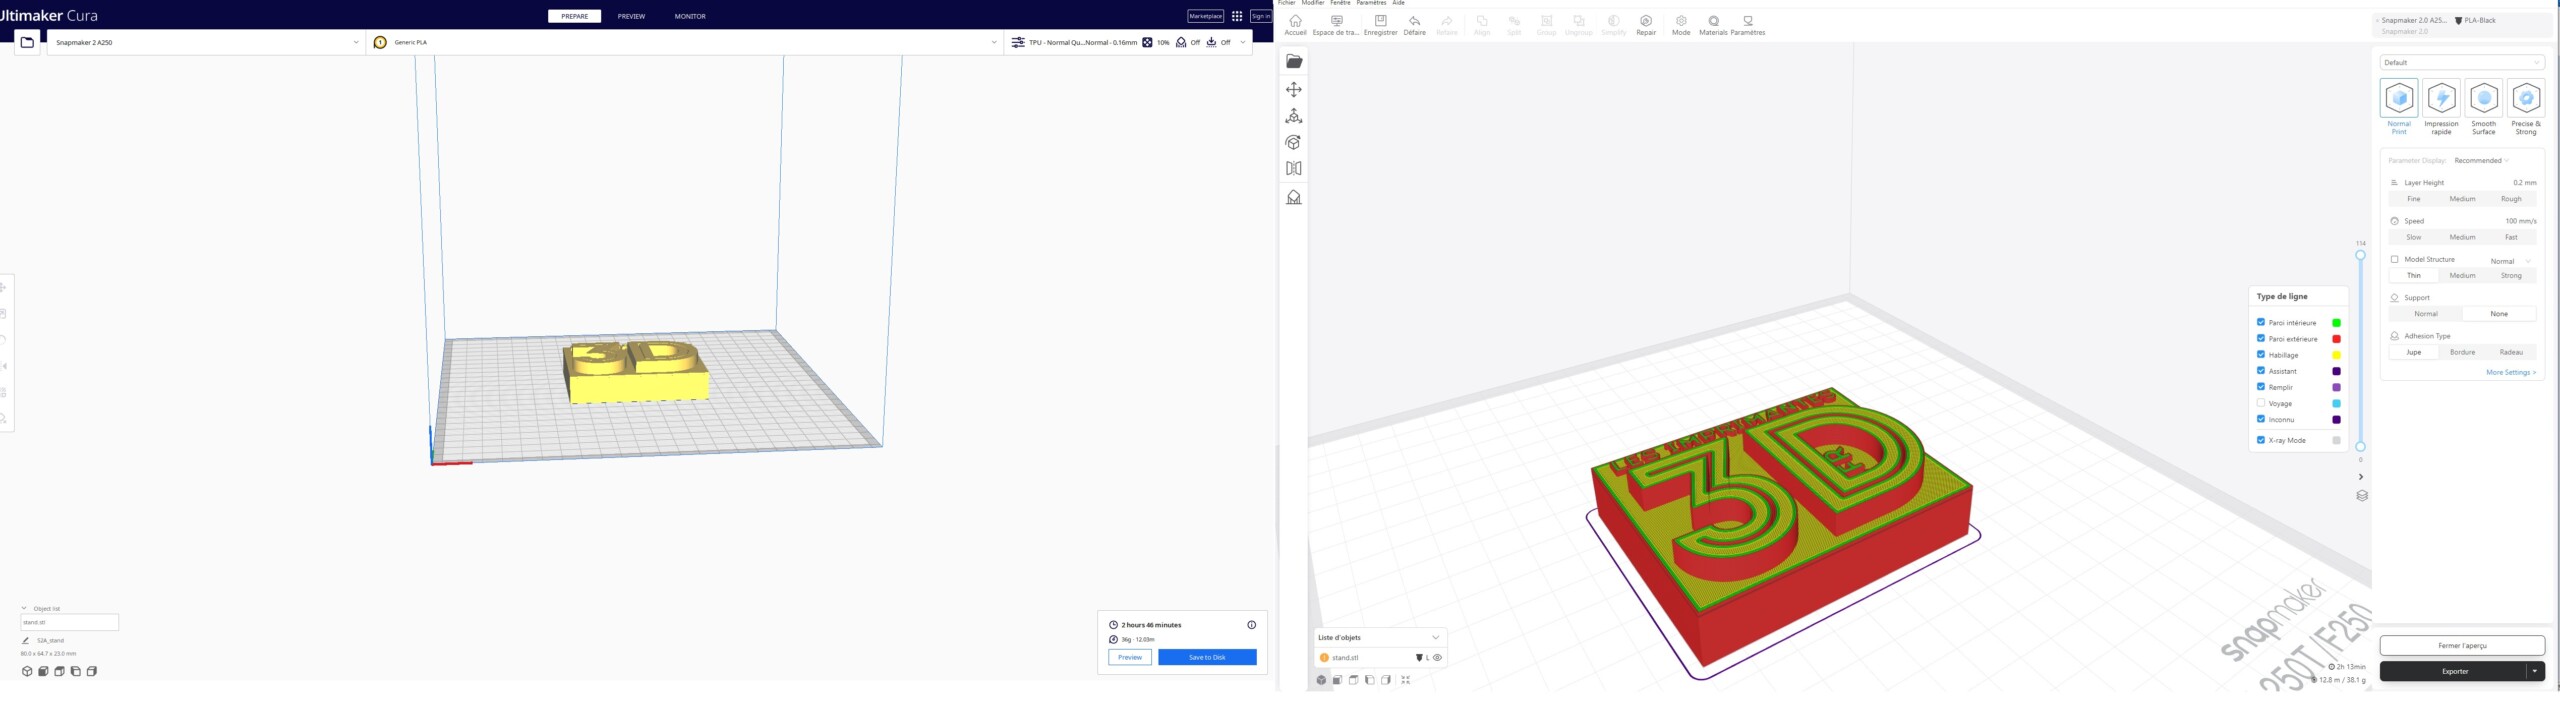Viewport: 2560px width, 704px height.
Task: Toggle the Assistant line type checkbox
Action: pyautogui.click(x=2261, y=370)
